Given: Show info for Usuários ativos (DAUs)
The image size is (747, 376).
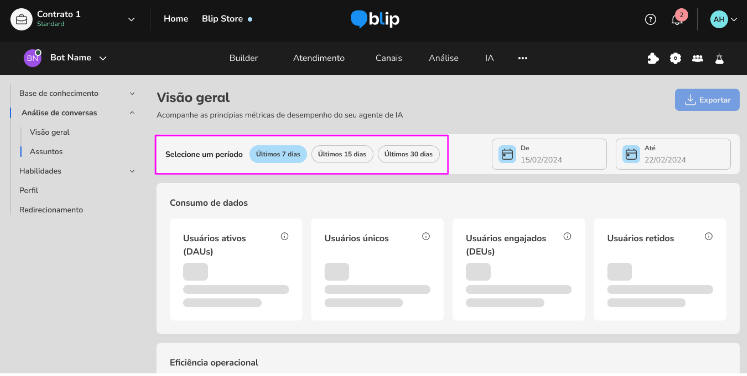Looking at the screenshot, I should pos(284,236).
